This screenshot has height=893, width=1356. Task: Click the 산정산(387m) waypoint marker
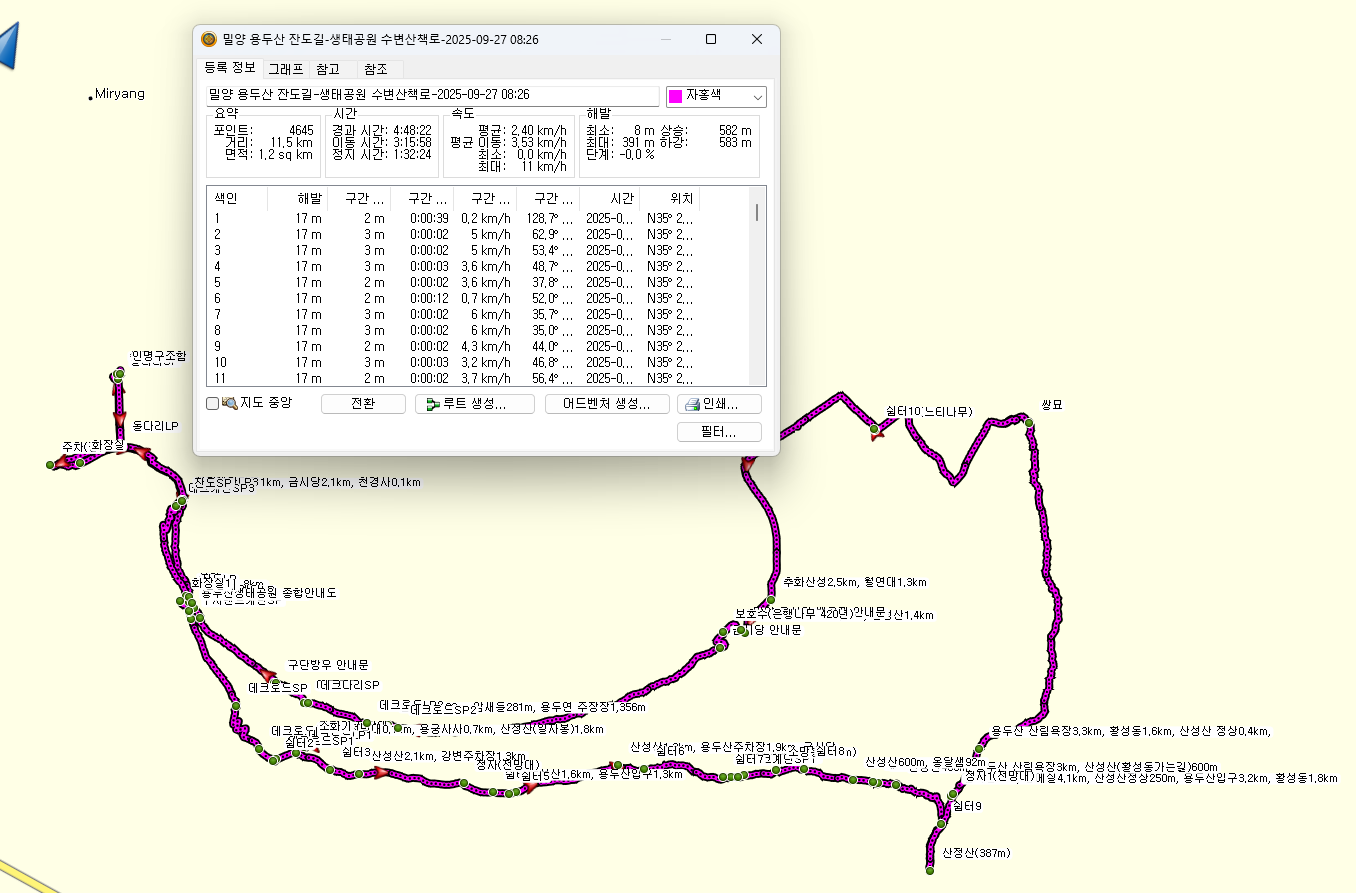point(930,871)
